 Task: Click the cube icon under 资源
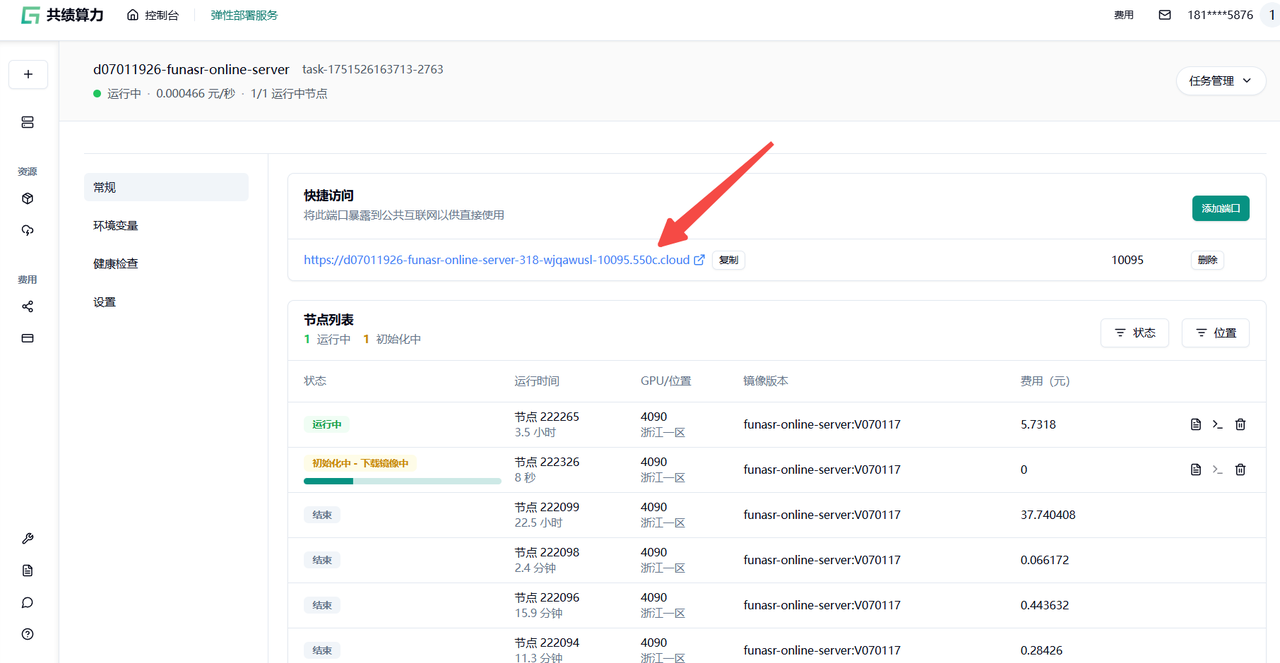point(28,199)
